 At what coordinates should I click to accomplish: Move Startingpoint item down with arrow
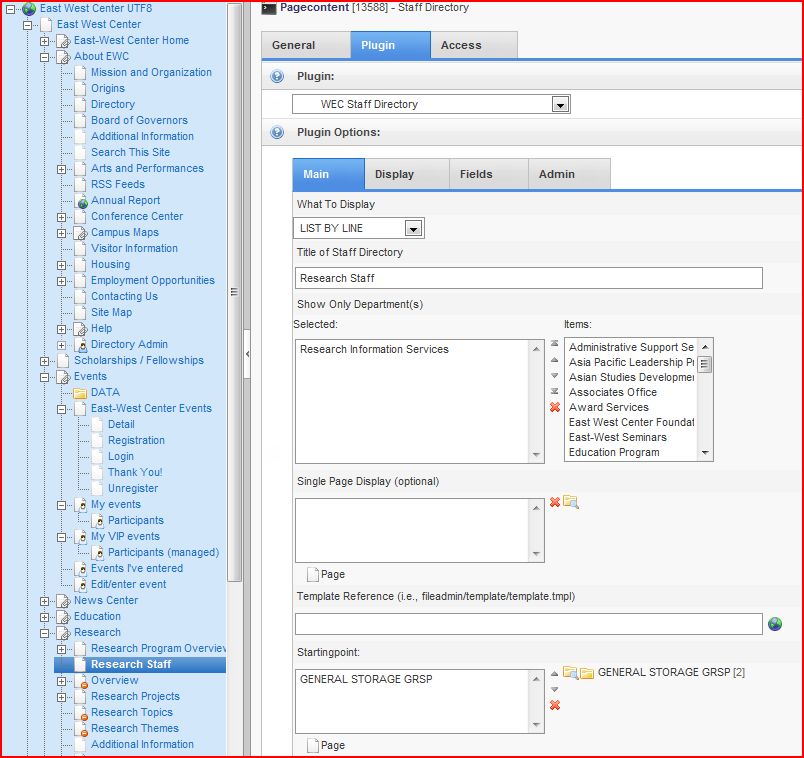554,689
